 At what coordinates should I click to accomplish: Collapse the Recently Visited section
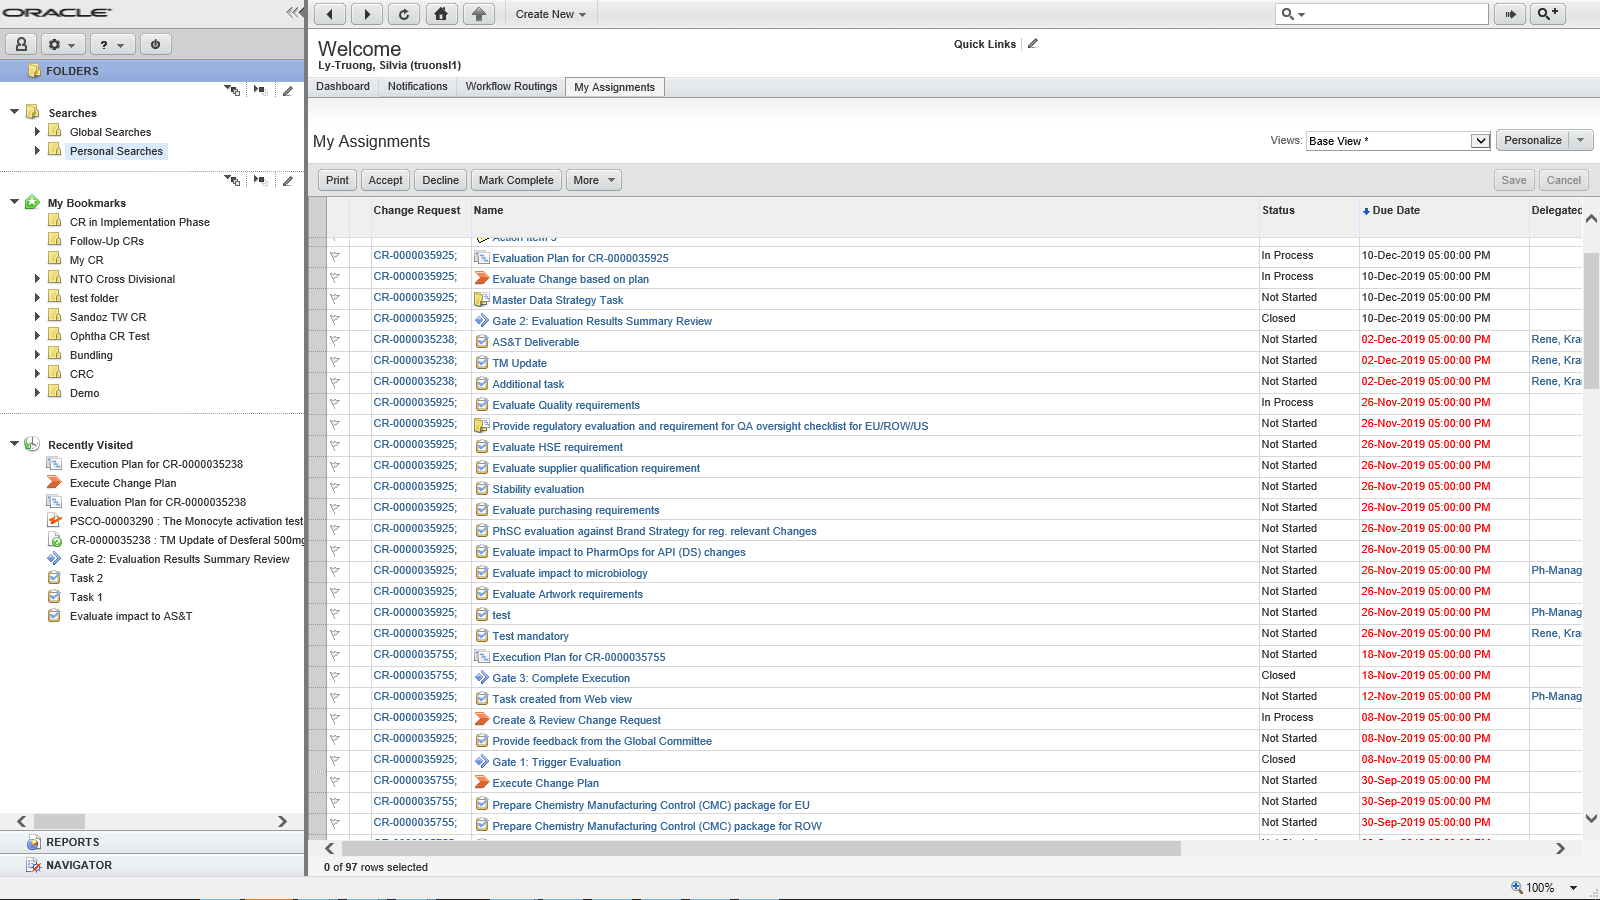tap(14, 444)
